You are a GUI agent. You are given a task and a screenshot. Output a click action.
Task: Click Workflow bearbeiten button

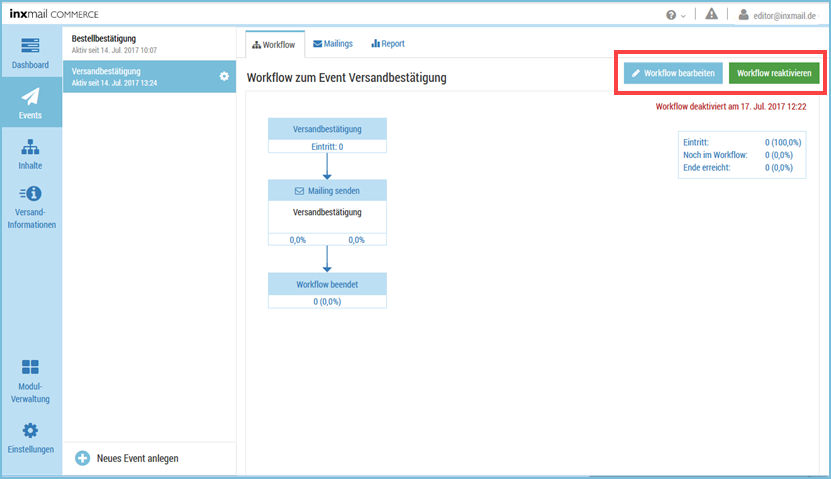click(673, 73)
